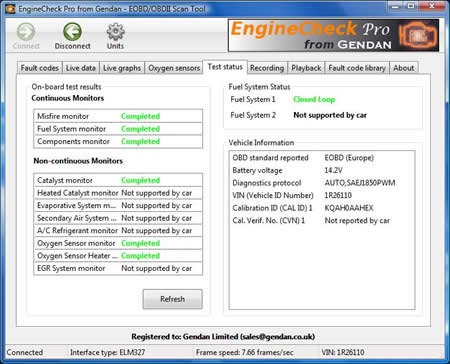The width and height of the screenshot is (450, 364).
Task: Select the Test status tab
Action: tap(225, 67)
